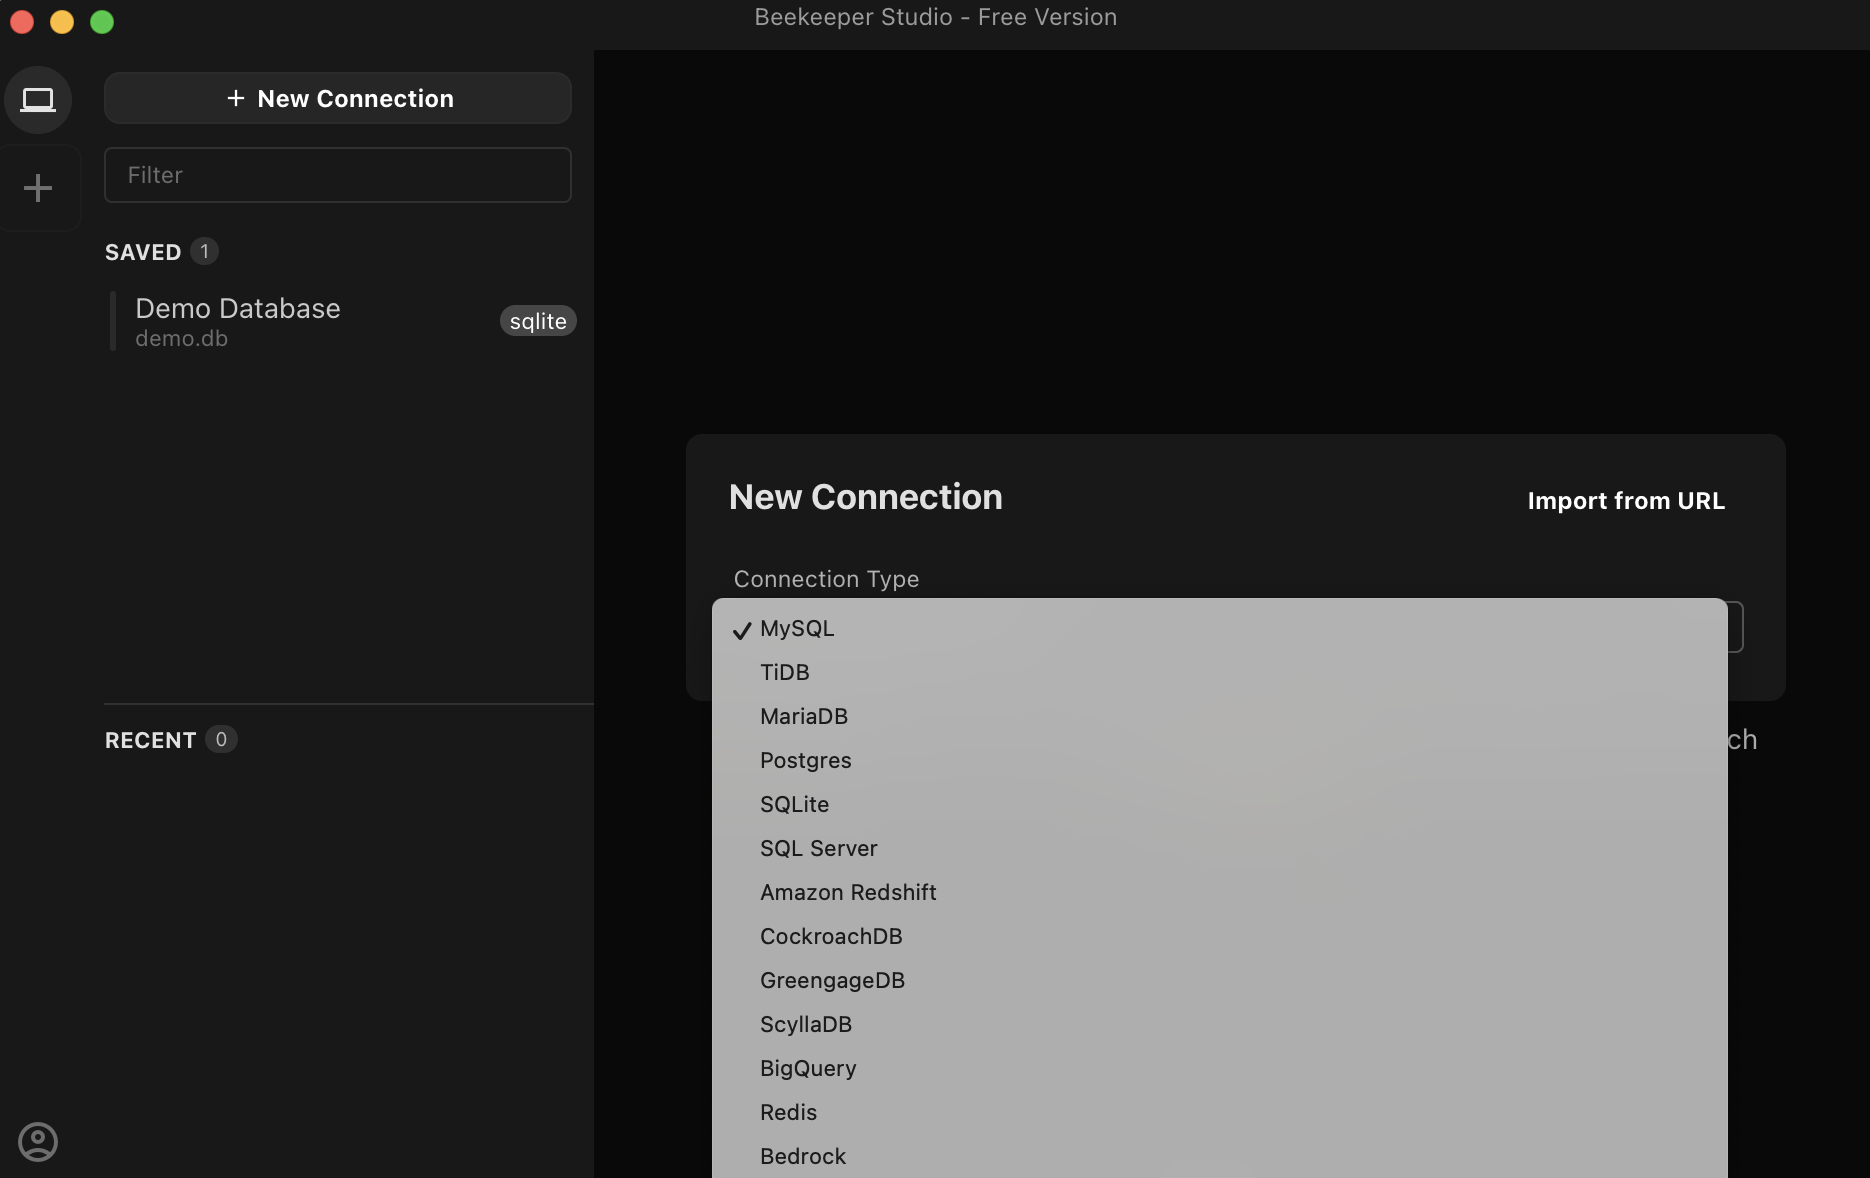Click the yellow macOS minimize button

coord(62,22)
